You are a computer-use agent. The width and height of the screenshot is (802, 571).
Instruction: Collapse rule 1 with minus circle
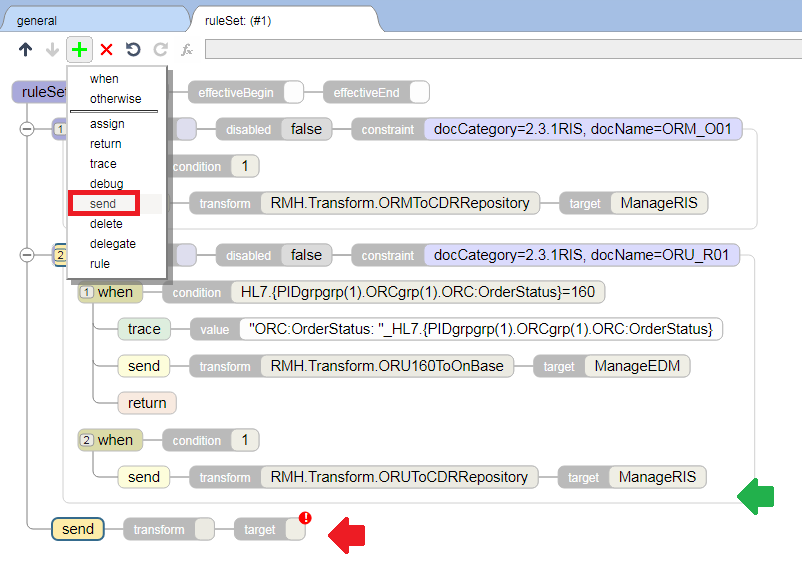pos(27,129)
